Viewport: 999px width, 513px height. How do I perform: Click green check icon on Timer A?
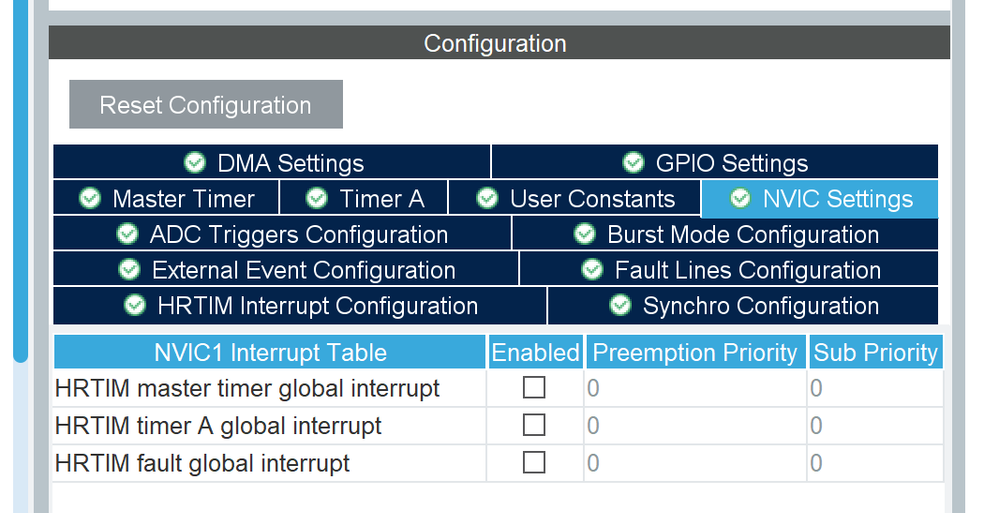coord(317,198)
